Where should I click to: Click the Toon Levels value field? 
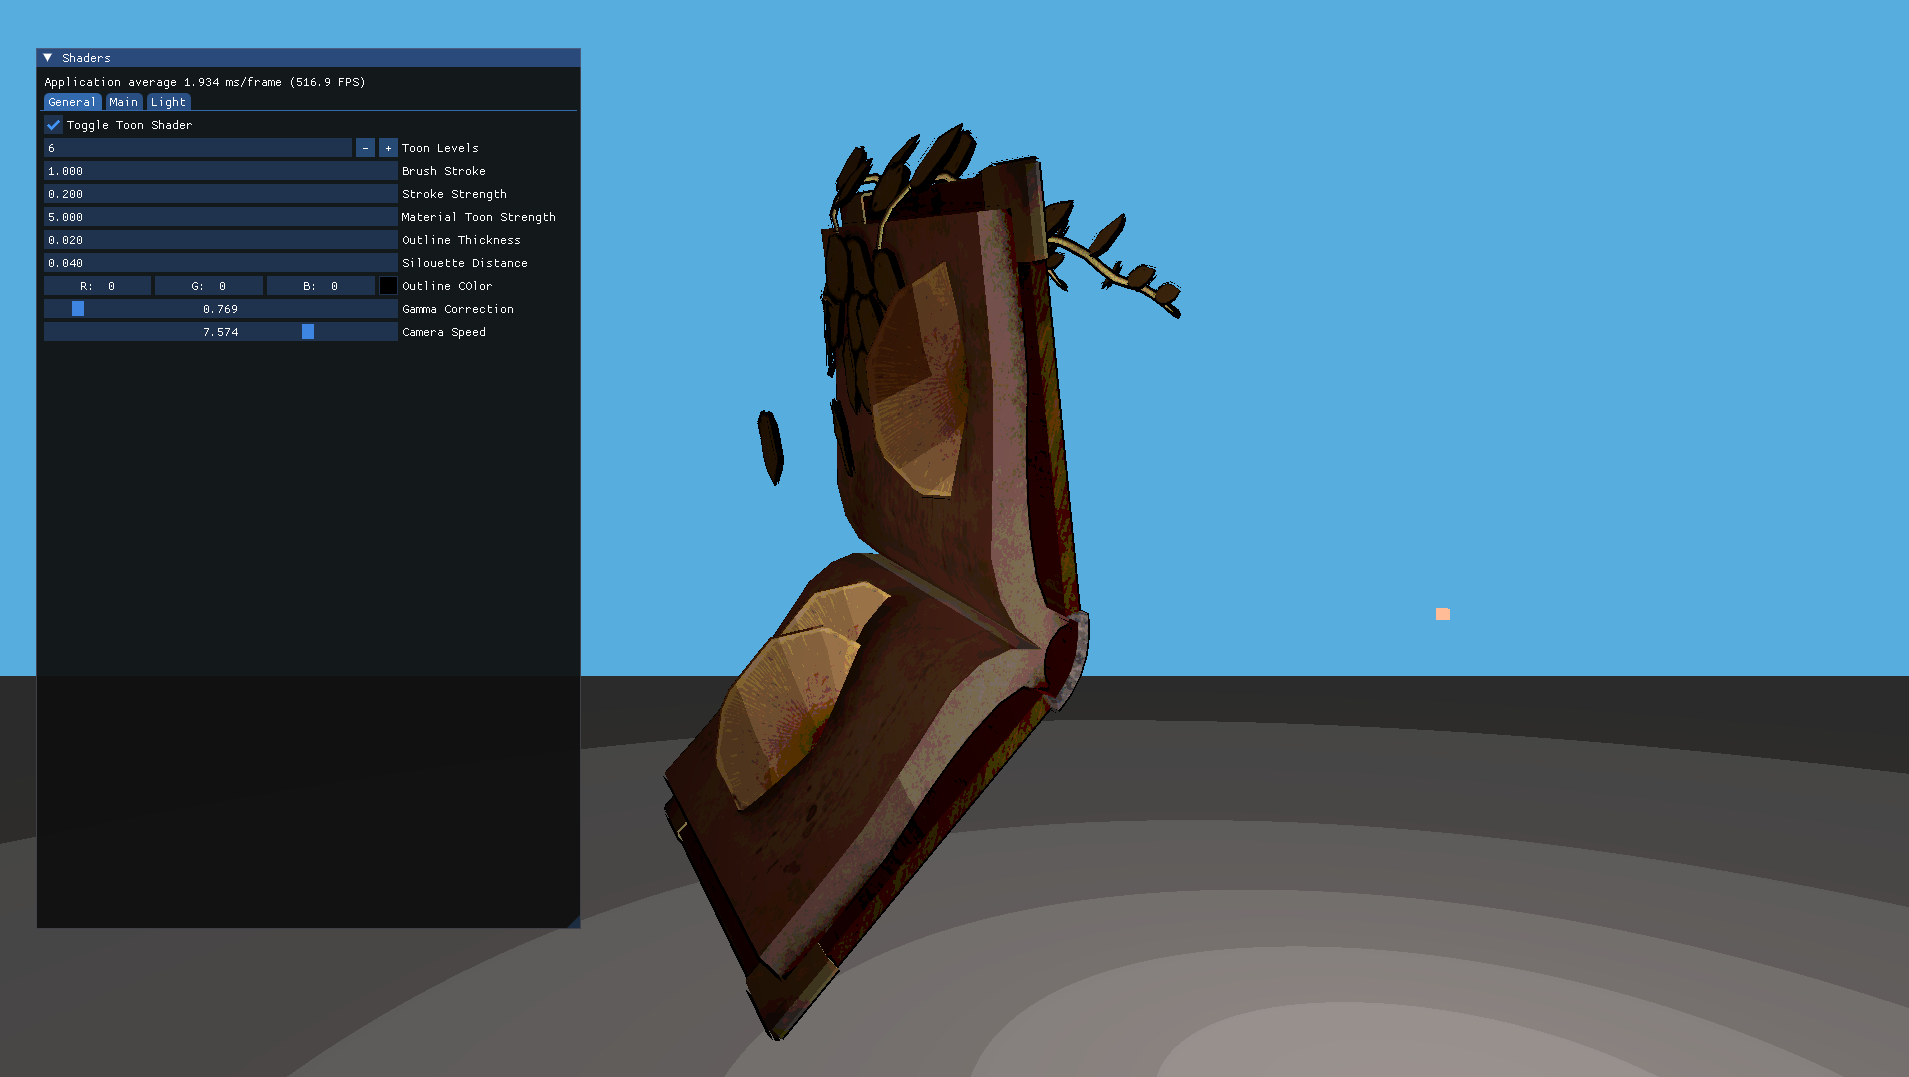tap(197, 148)
